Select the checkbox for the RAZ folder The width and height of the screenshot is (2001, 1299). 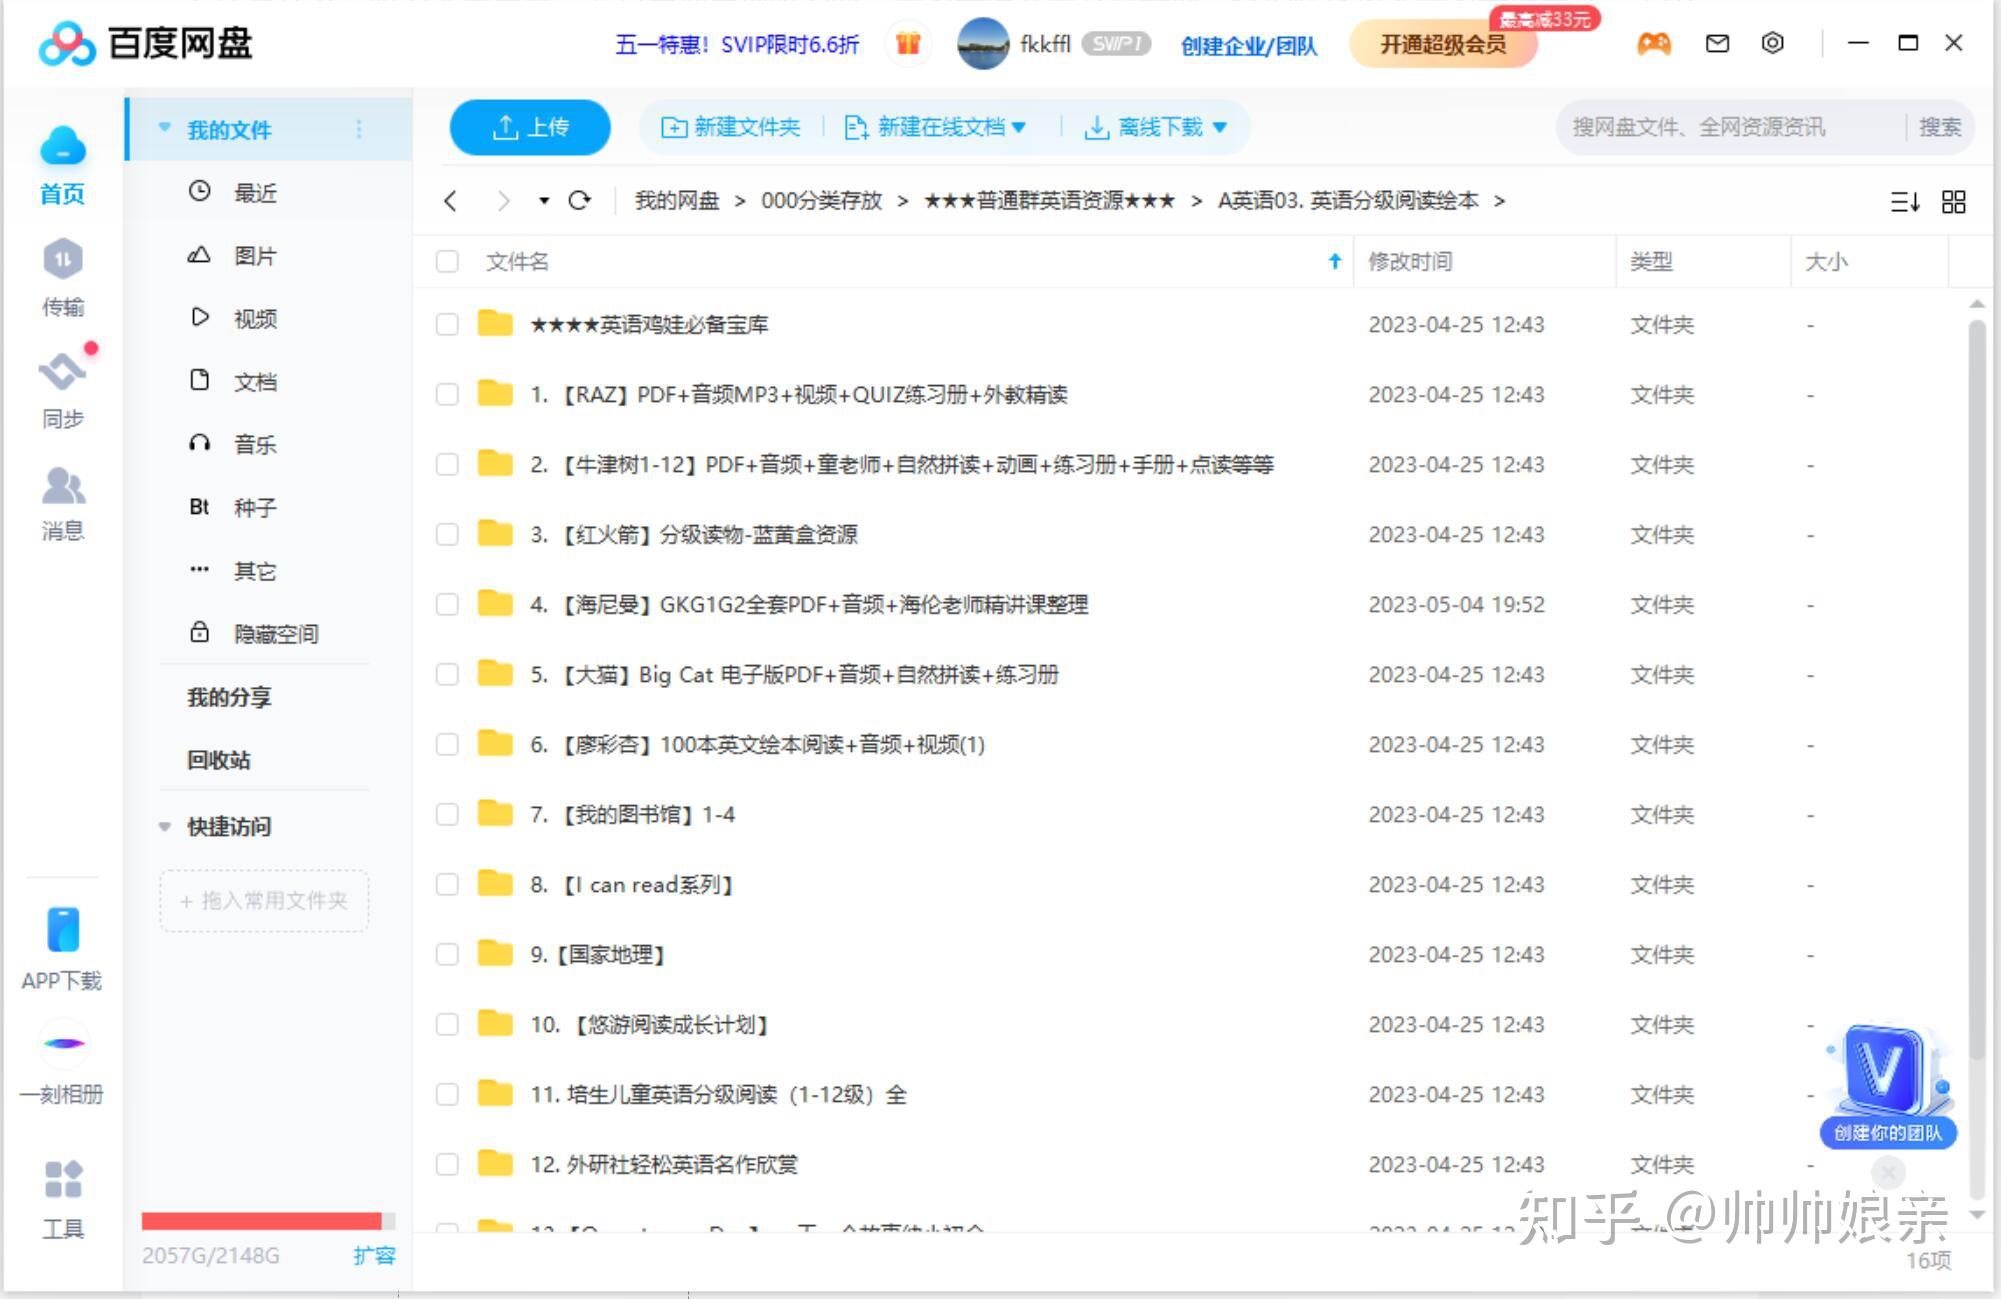447,394
